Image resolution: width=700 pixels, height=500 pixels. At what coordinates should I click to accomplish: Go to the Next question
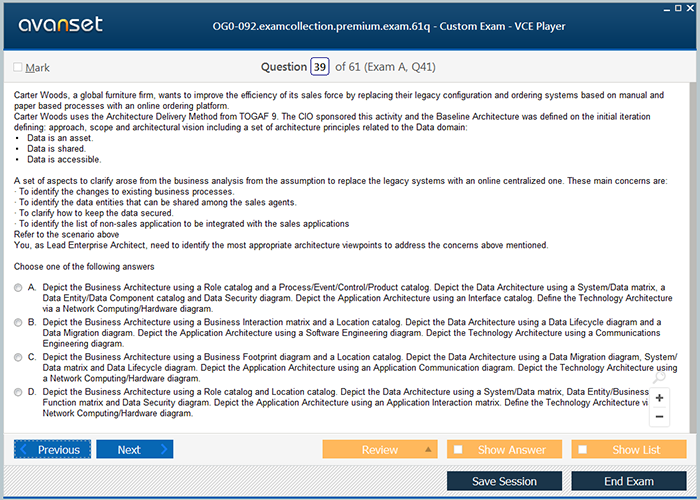135,449
